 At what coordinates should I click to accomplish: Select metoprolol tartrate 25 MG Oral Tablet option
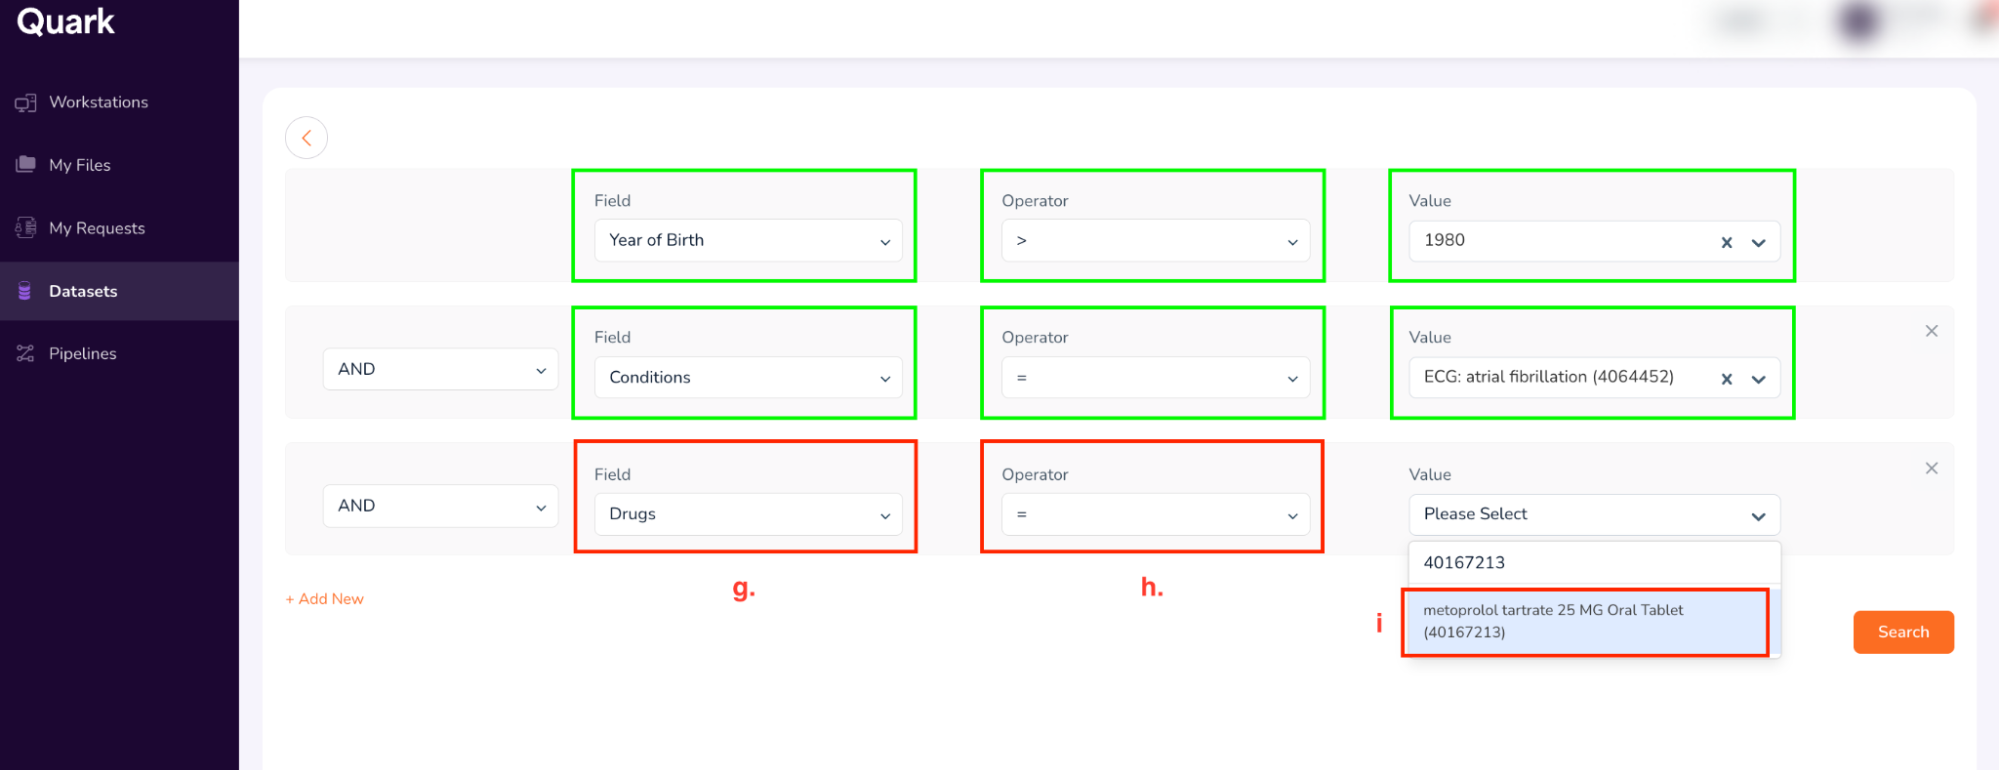(1584, 621)
